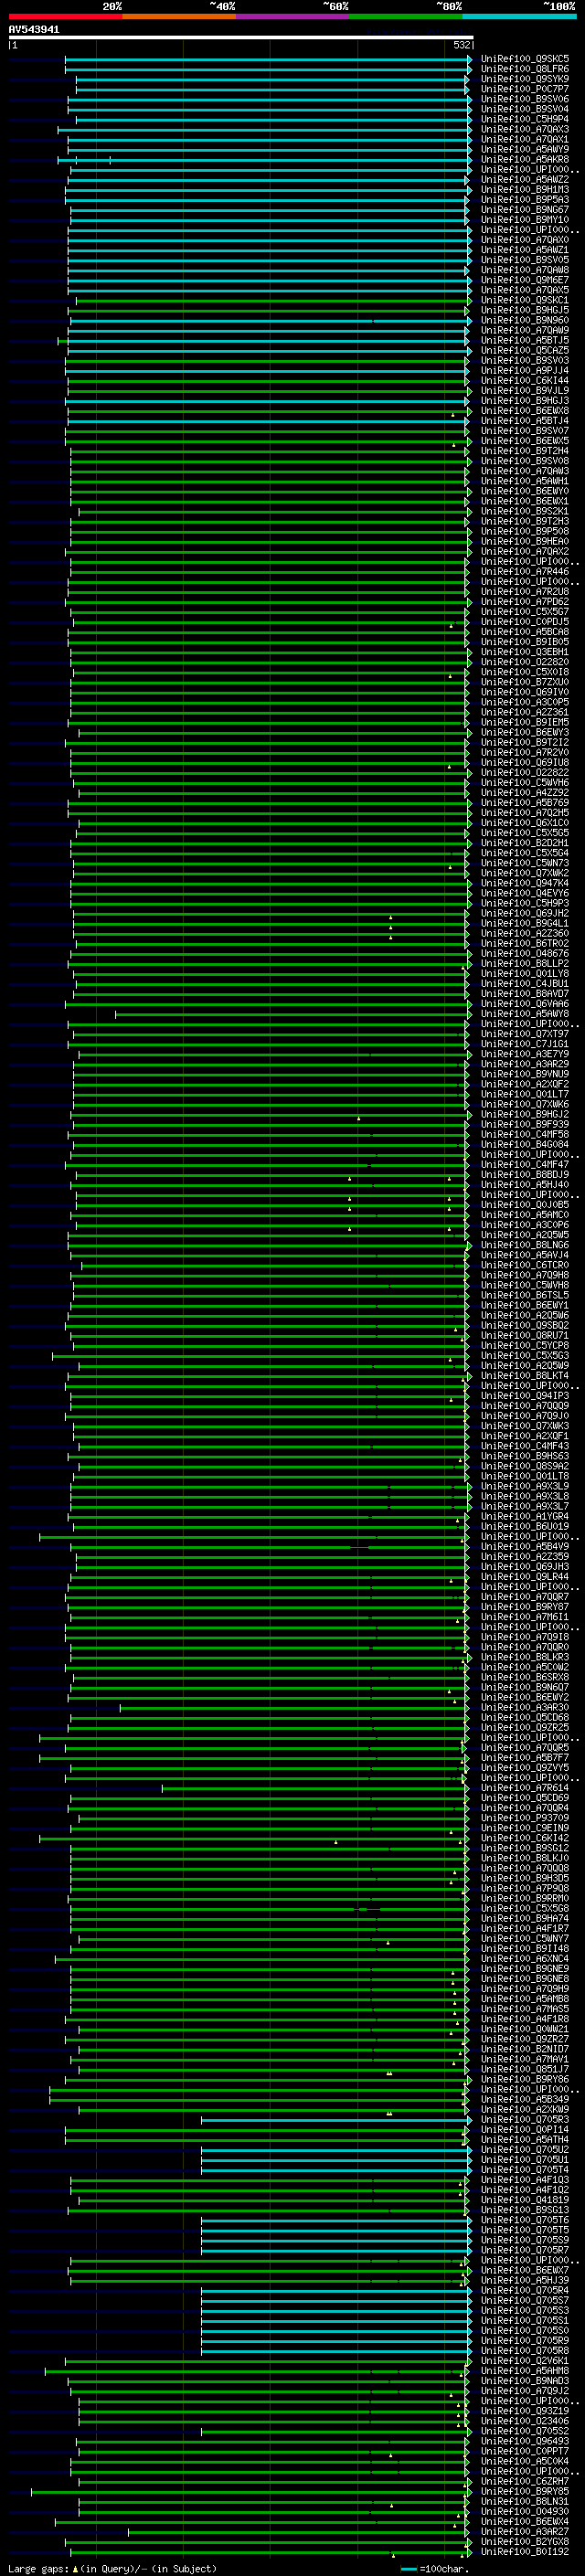Viewport: 585px width, 2576px height.
Task: Click the purple ~60% legend color segment
Action: coord(292,16)
